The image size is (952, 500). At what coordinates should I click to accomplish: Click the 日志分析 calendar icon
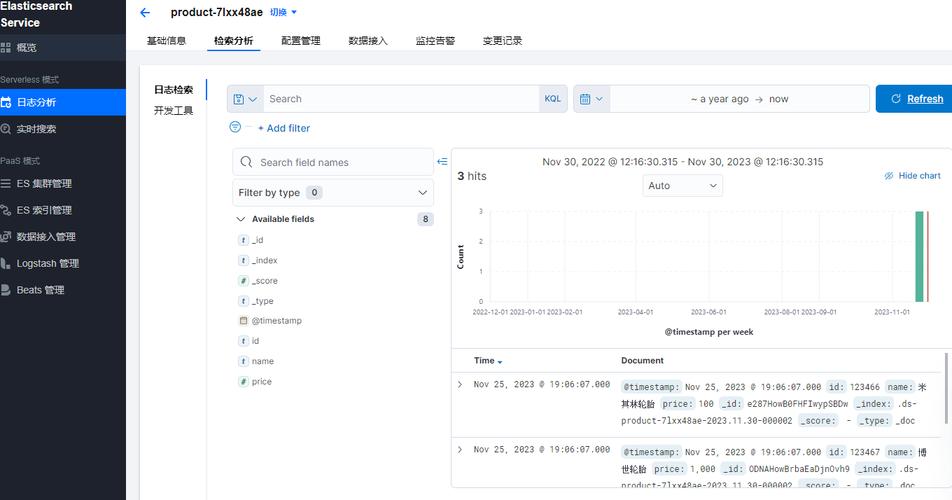click(x=5, y=102)
